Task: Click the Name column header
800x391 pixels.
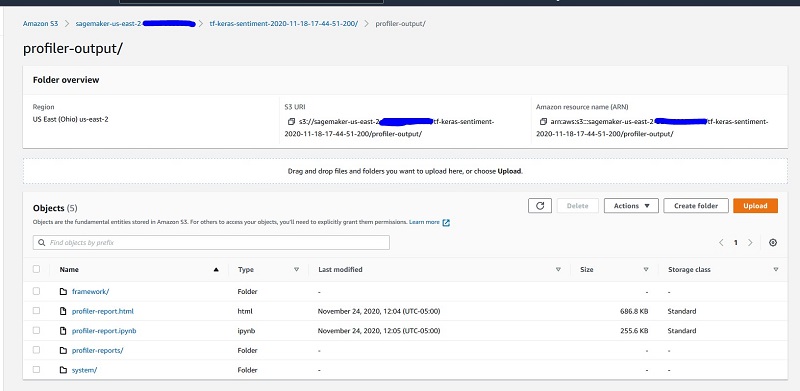Action: 69,270
